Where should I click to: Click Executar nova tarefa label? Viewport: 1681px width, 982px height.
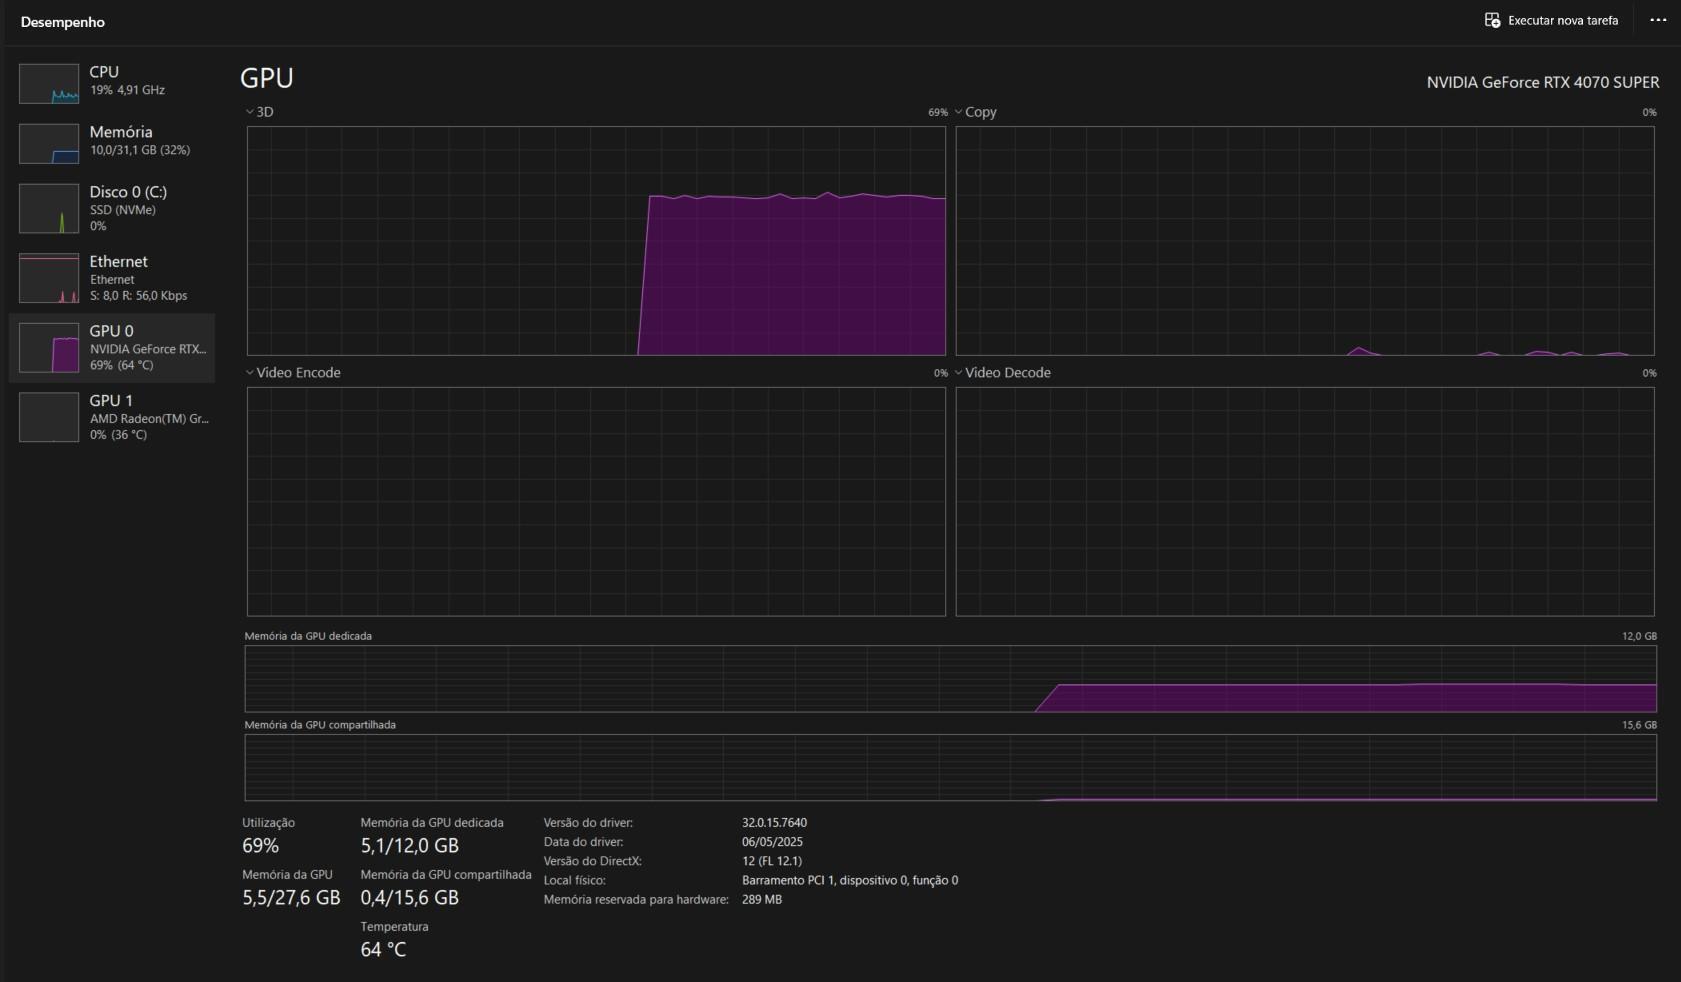pyautogui.click(x=1563, y=20)
